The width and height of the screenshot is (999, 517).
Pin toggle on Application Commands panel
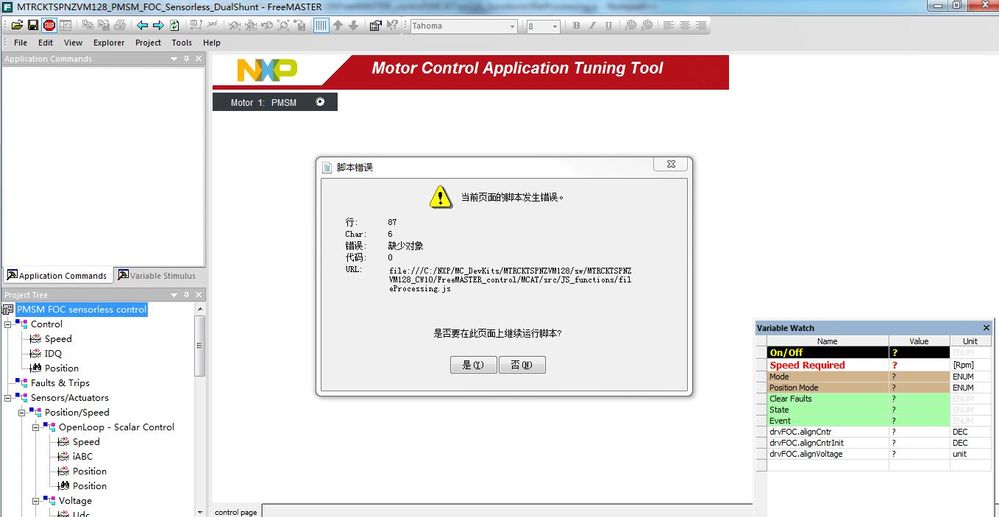coord(187,59)
